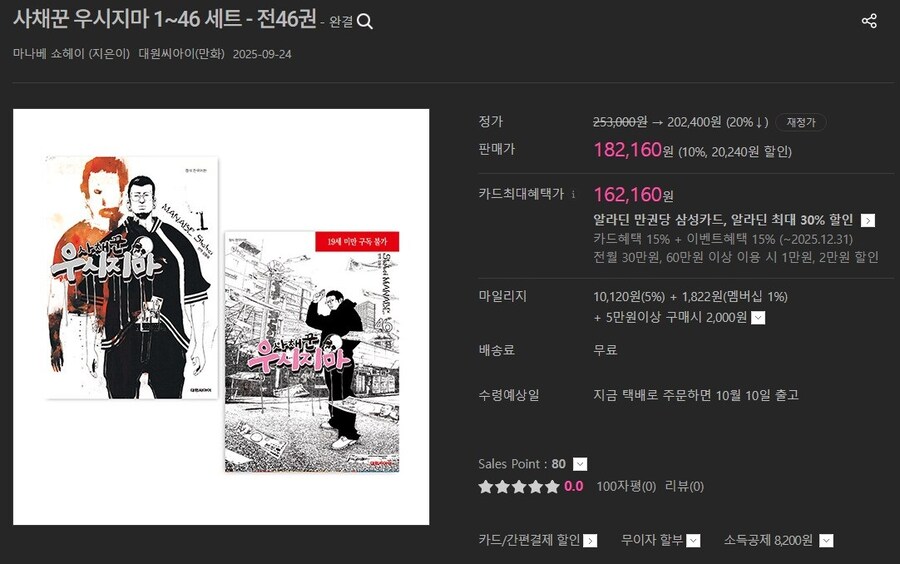Click the volume 46 cover image
Screen dimensions: 900x564
[x=312, y=352]
